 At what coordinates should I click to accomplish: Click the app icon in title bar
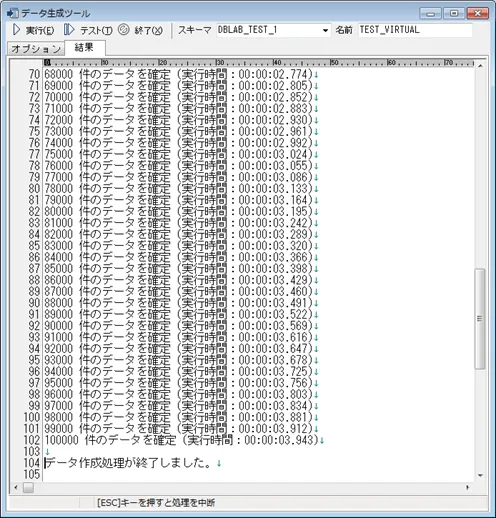(12, 13)
